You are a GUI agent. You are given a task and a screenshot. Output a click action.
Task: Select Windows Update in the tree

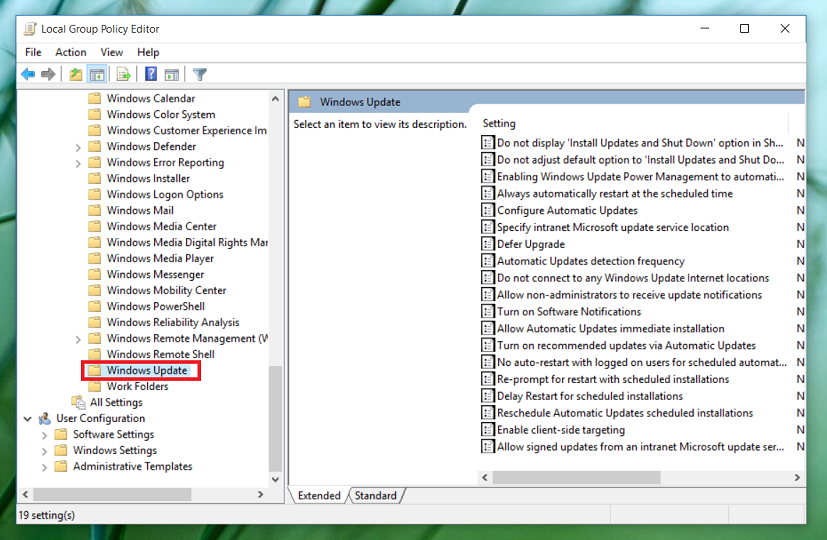[147, 370]
